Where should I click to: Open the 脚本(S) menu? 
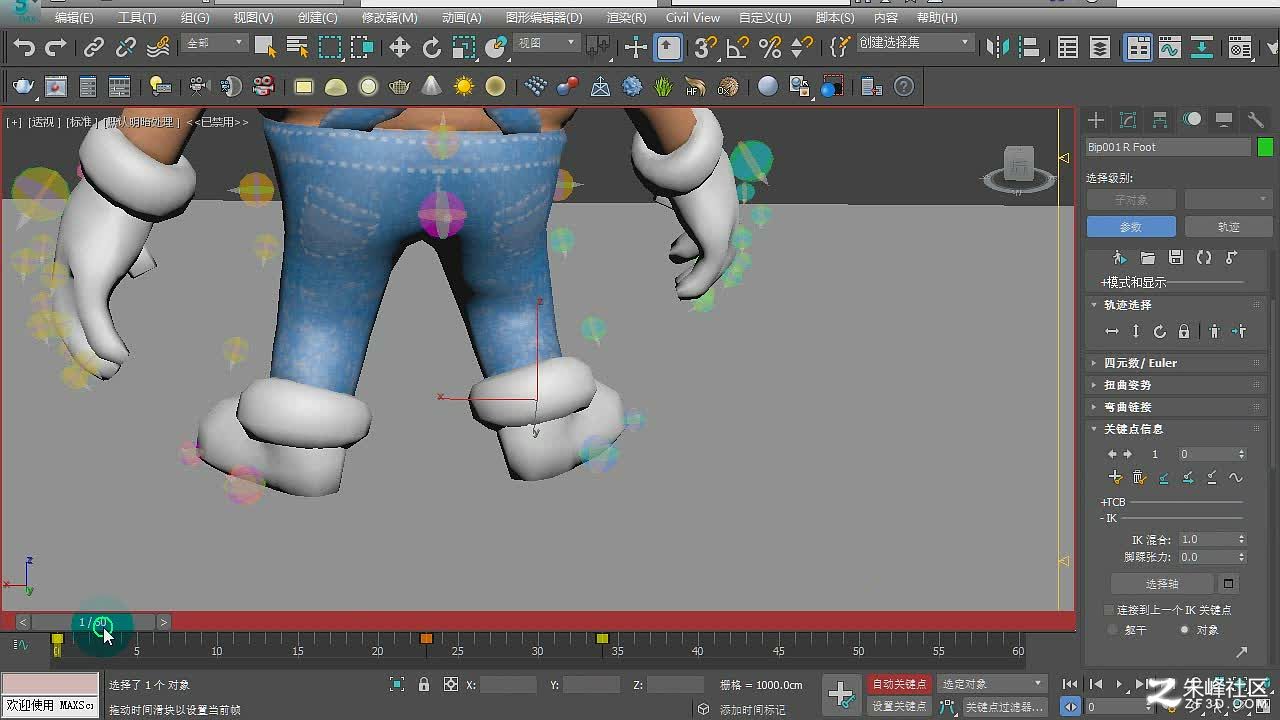pos(835,17)
